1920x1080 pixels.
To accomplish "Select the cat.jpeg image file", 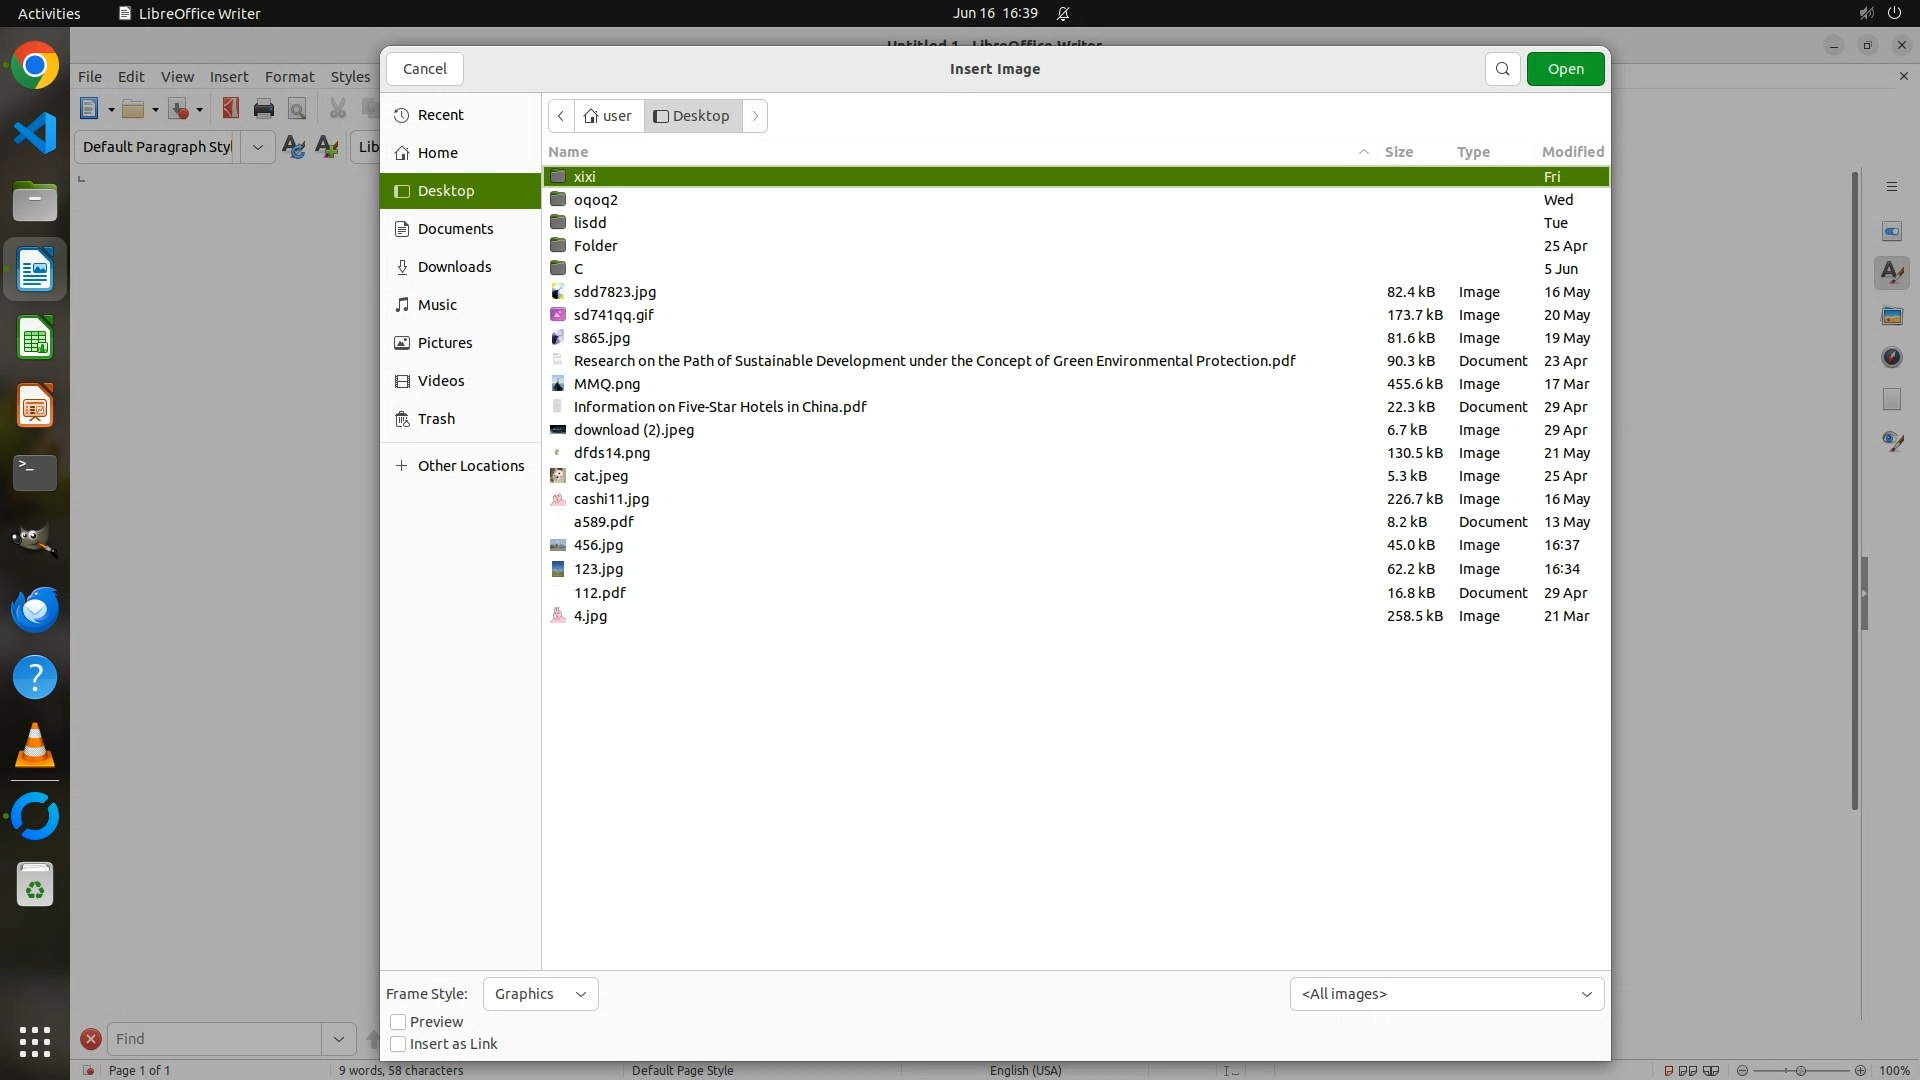I will [x=600, y=476].
